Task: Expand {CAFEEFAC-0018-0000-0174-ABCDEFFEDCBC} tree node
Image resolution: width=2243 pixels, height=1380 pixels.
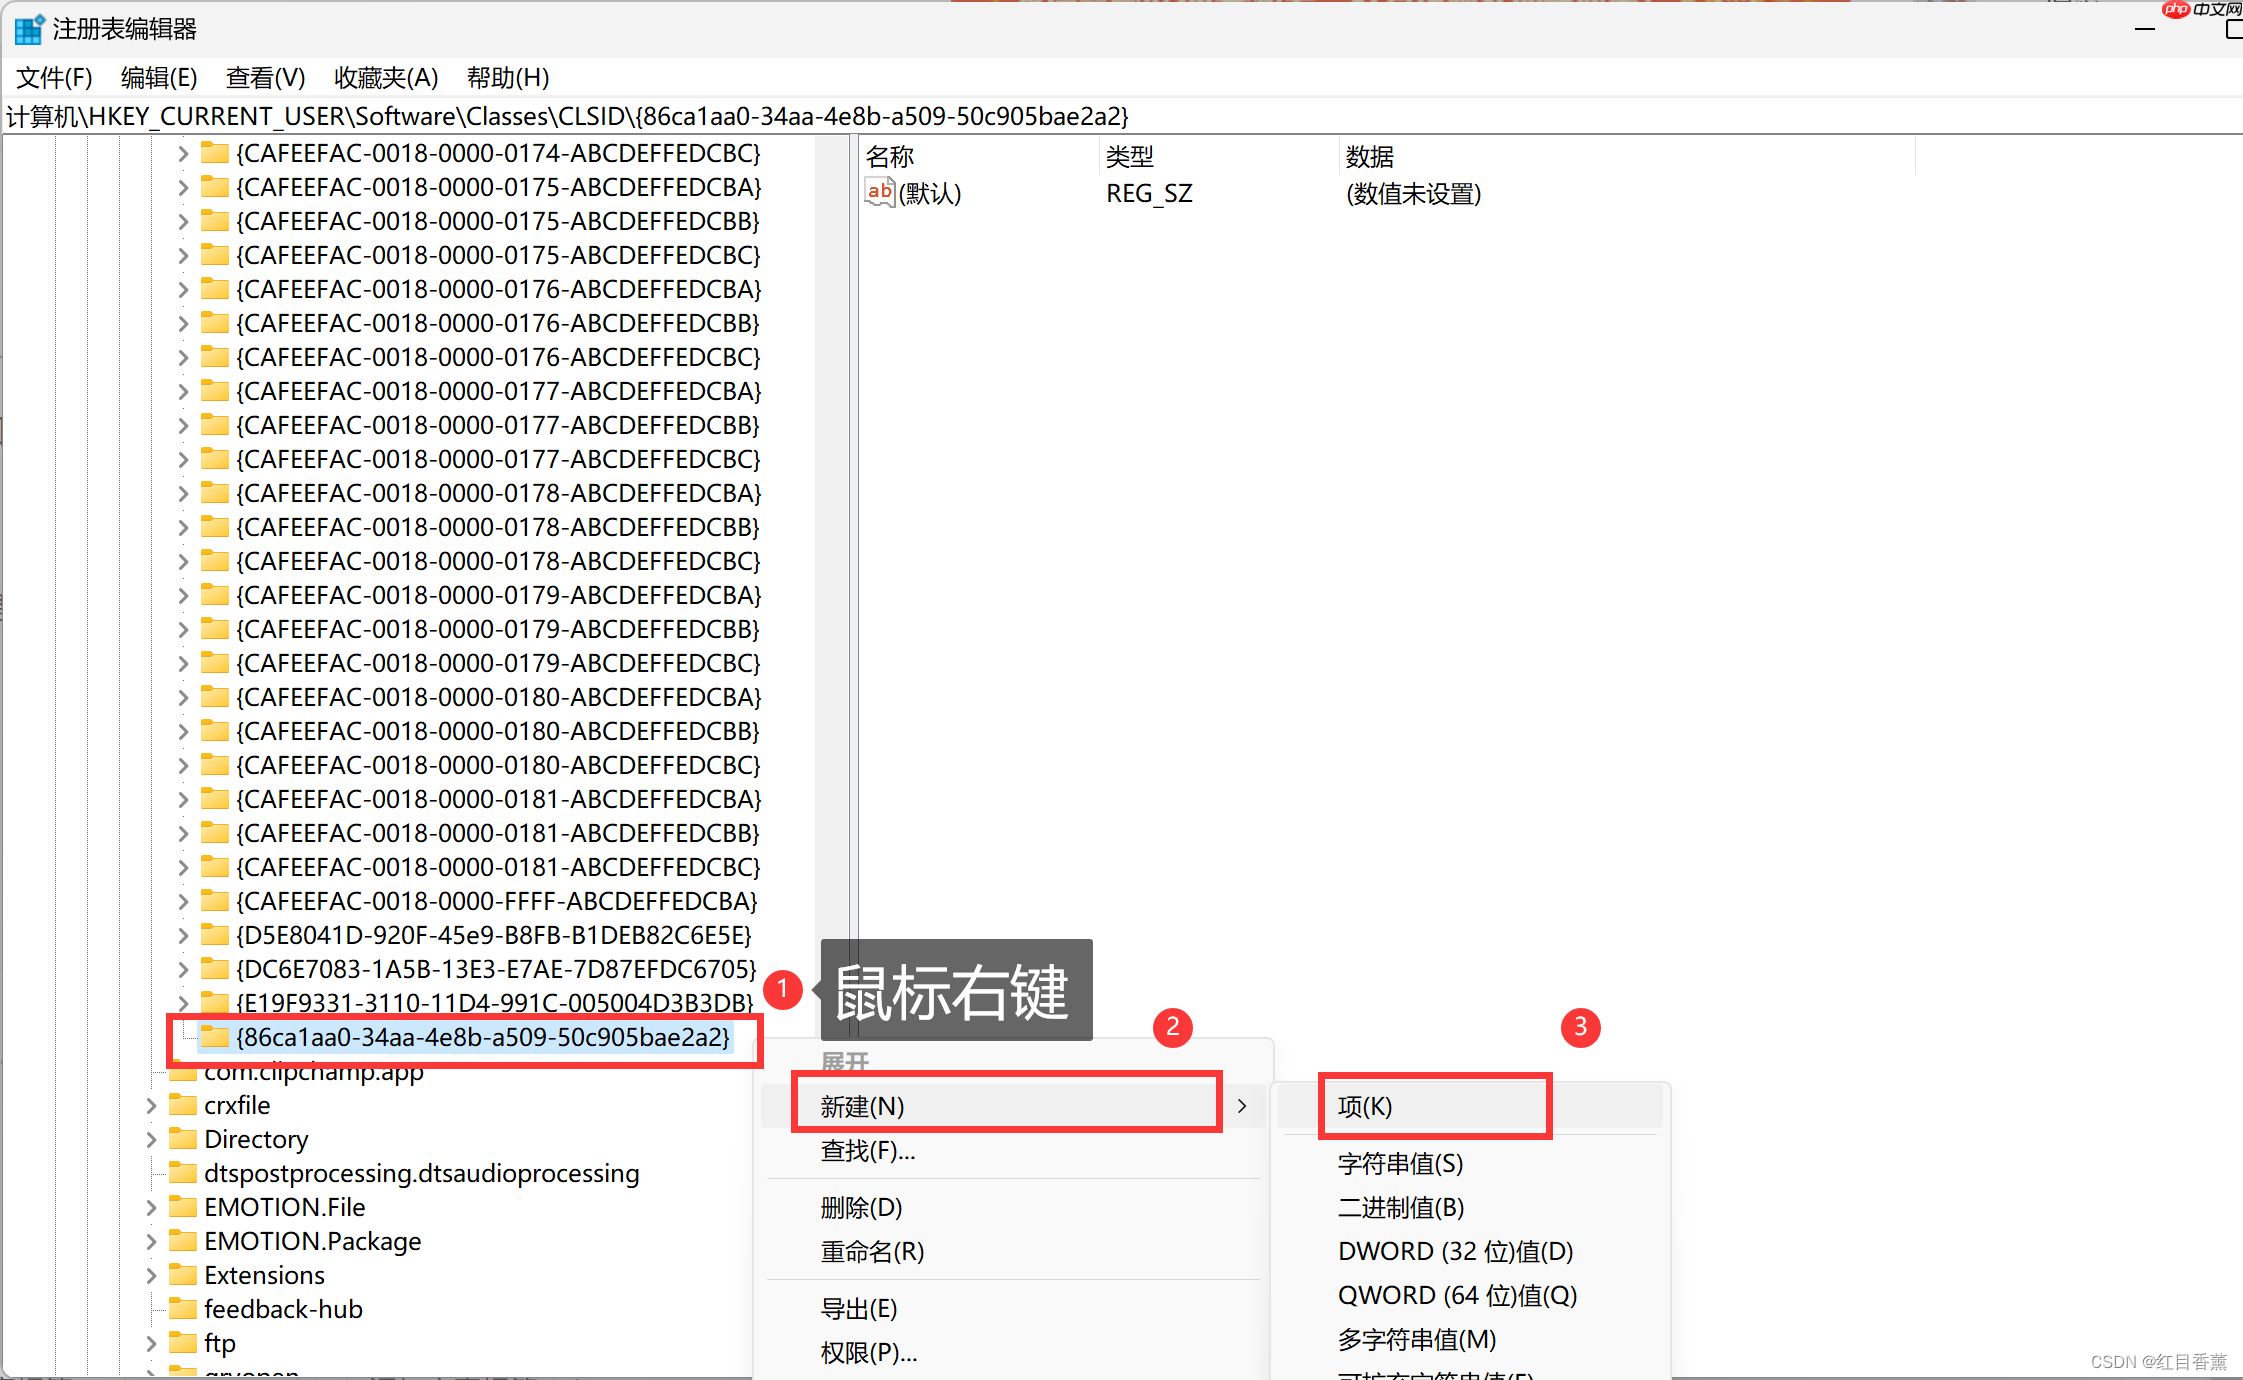Action: click(x=182, y=154)
